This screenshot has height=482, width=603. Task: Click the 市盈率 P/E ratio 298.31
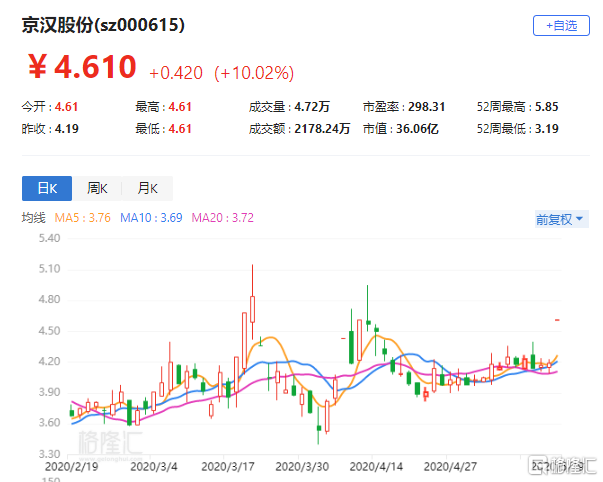426,107
